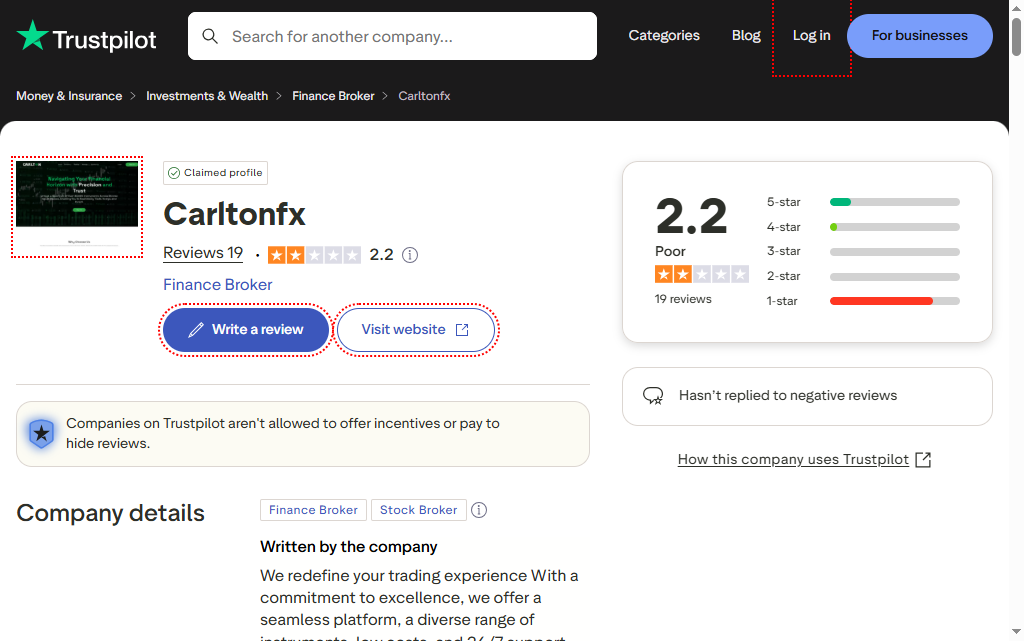Open the Categories menu
Image resolution: width=1024 pixels, height=641 pixels.
point(664,35)
